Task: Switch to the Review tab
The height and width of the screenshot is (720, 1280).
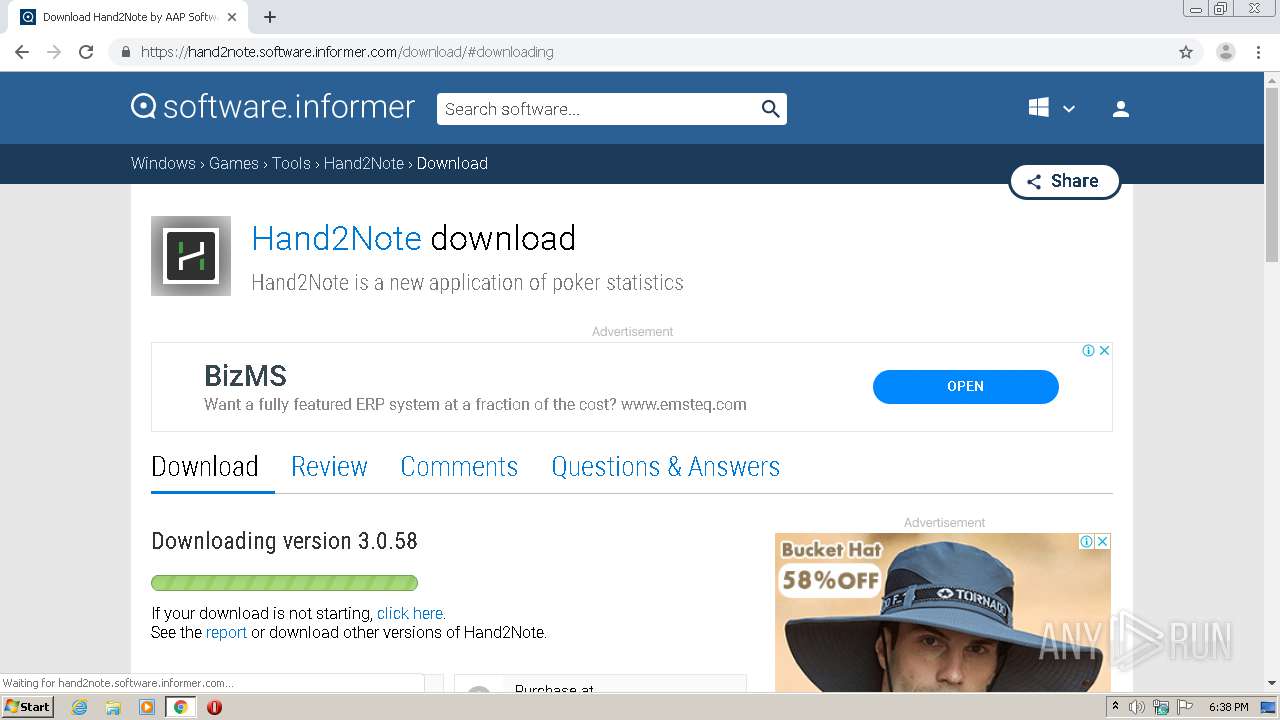Action: 329,467
